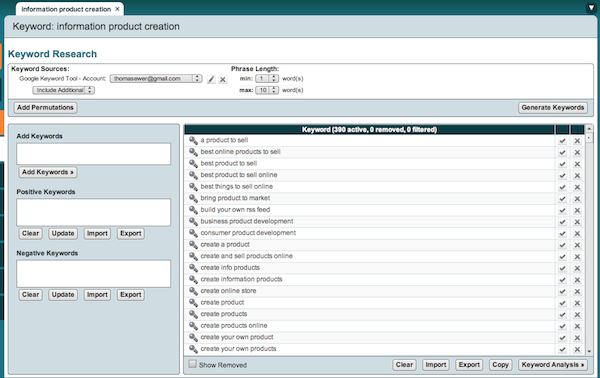Click the Negative Keywords text box

pos(93,274)
